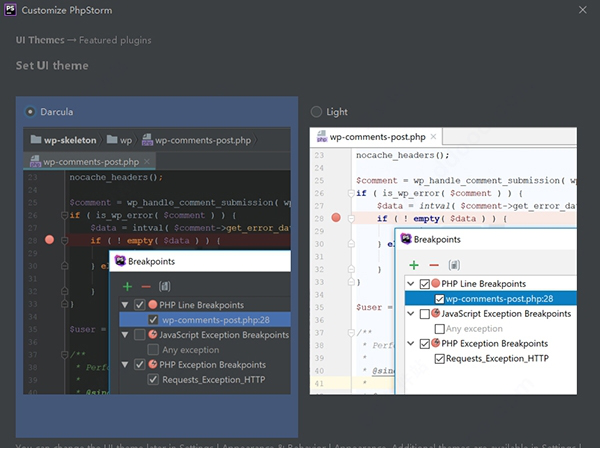Click line number 41 in Light preview gutter
Image resolution: width=600 pixels, height=465 pixels.
(319, 383)
